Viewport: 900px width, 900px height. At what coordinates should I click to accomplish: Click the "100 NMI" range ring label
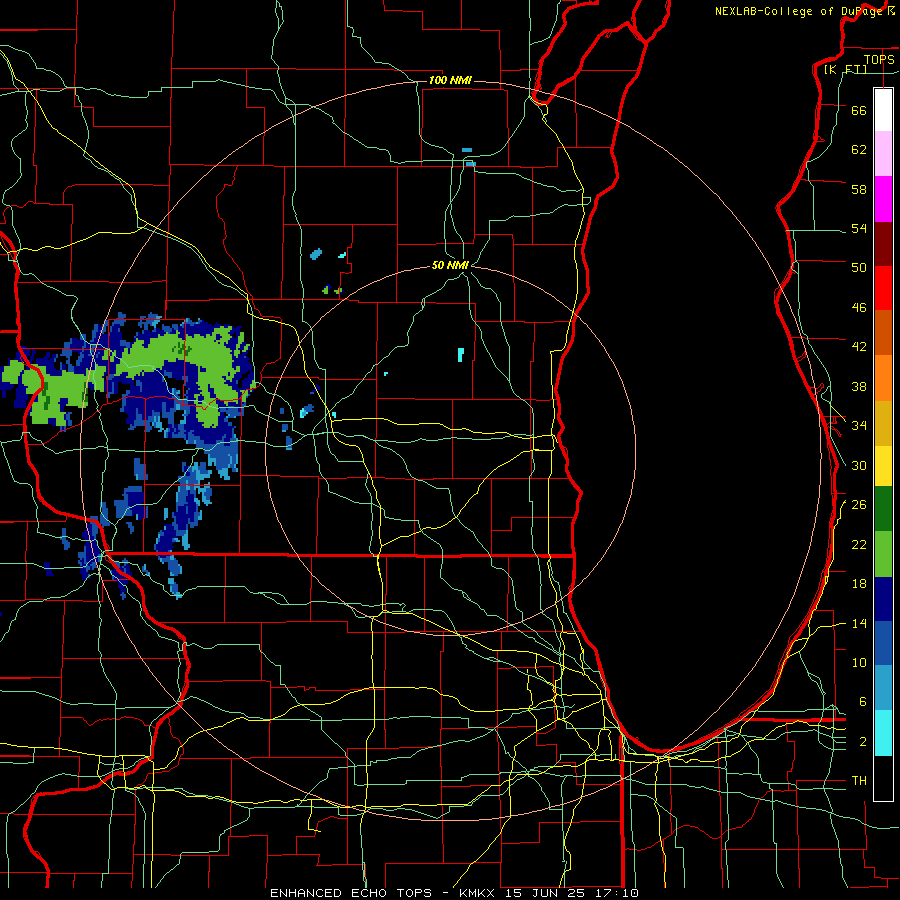tap(450, 80)
